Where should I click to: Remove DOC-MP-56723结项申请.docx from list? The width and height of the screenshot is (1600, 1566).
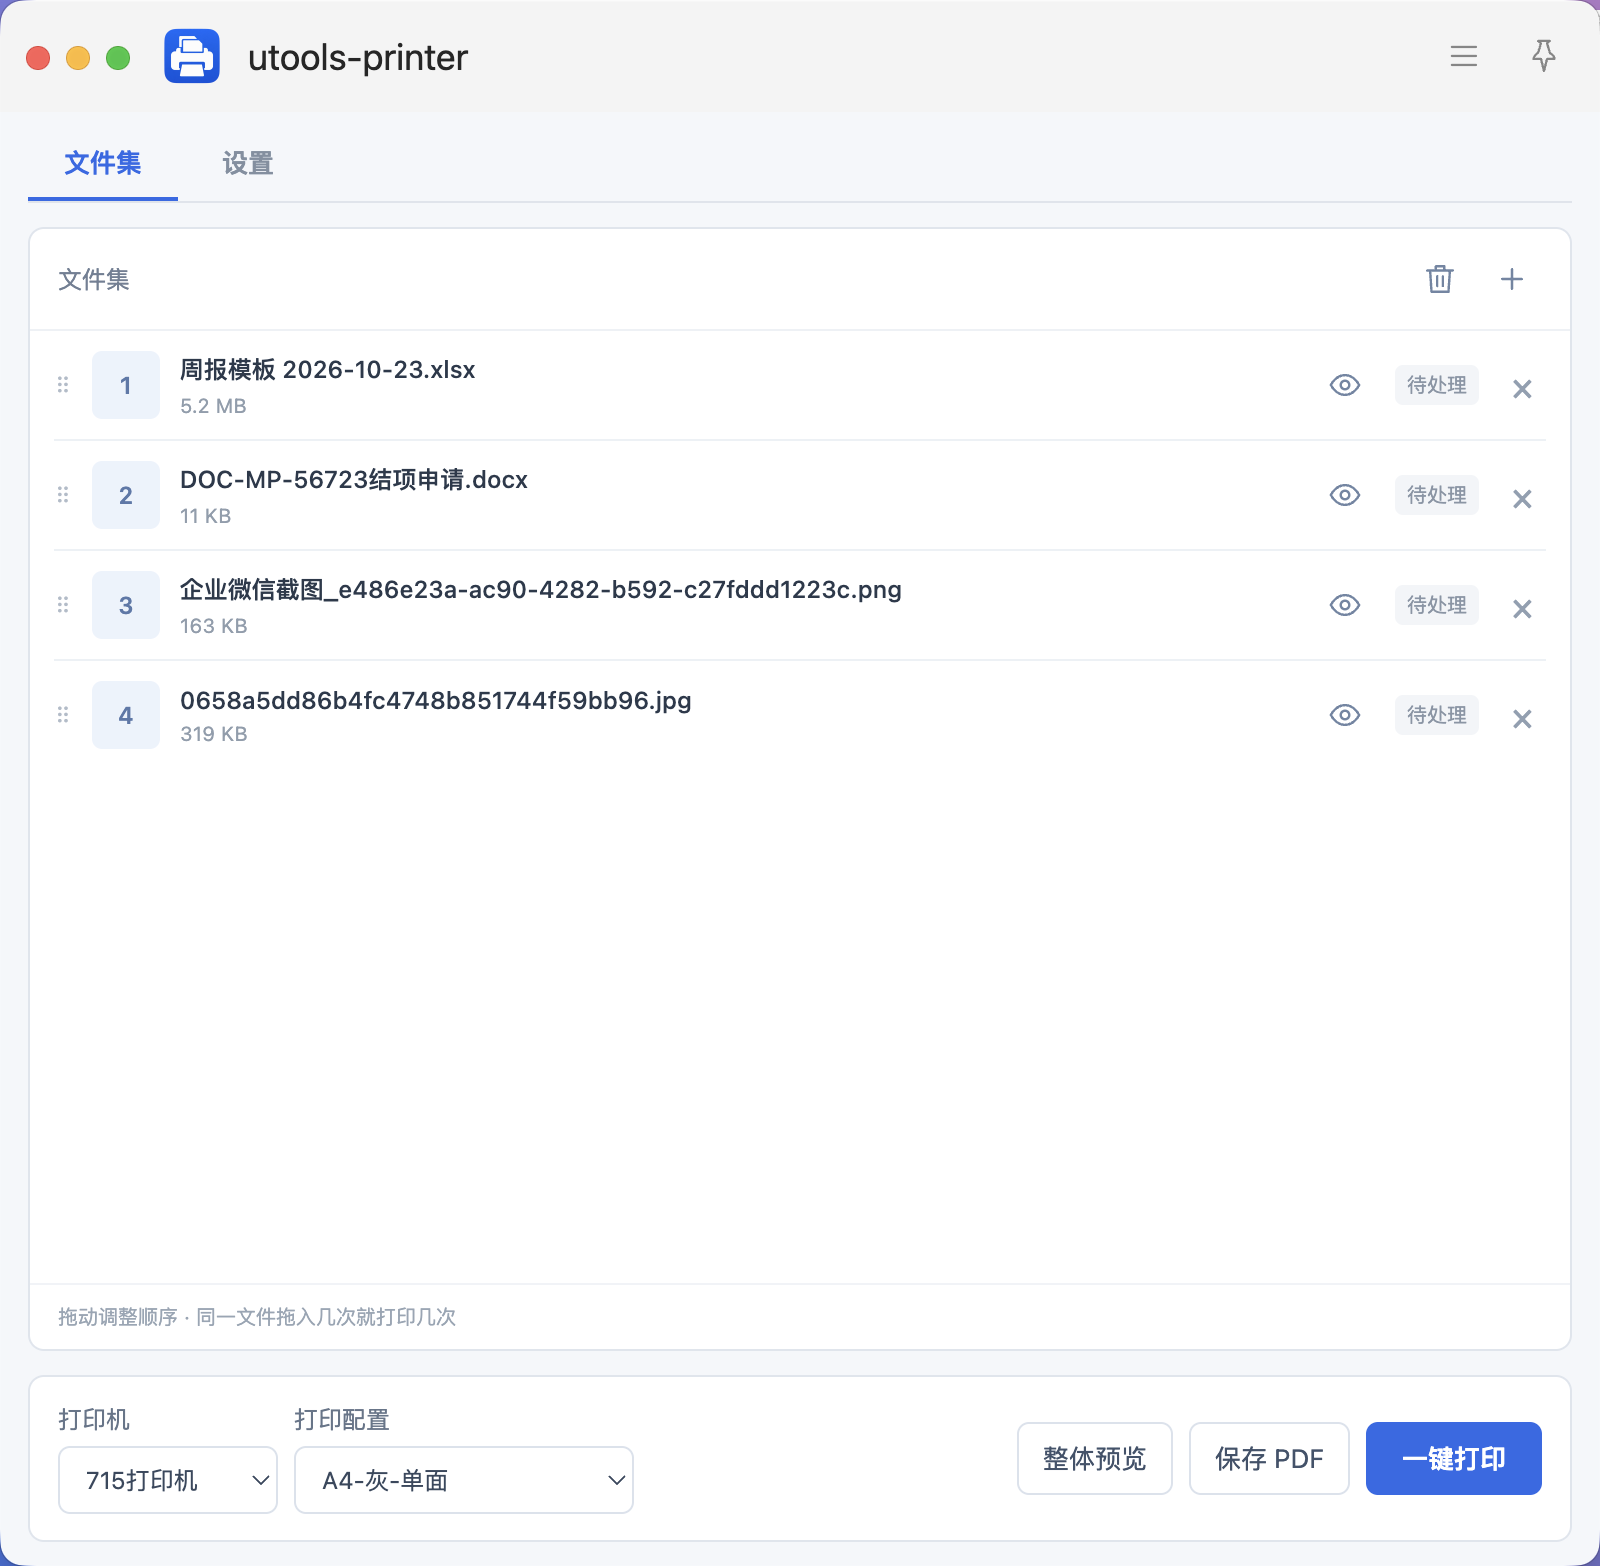coord(1522,499)
